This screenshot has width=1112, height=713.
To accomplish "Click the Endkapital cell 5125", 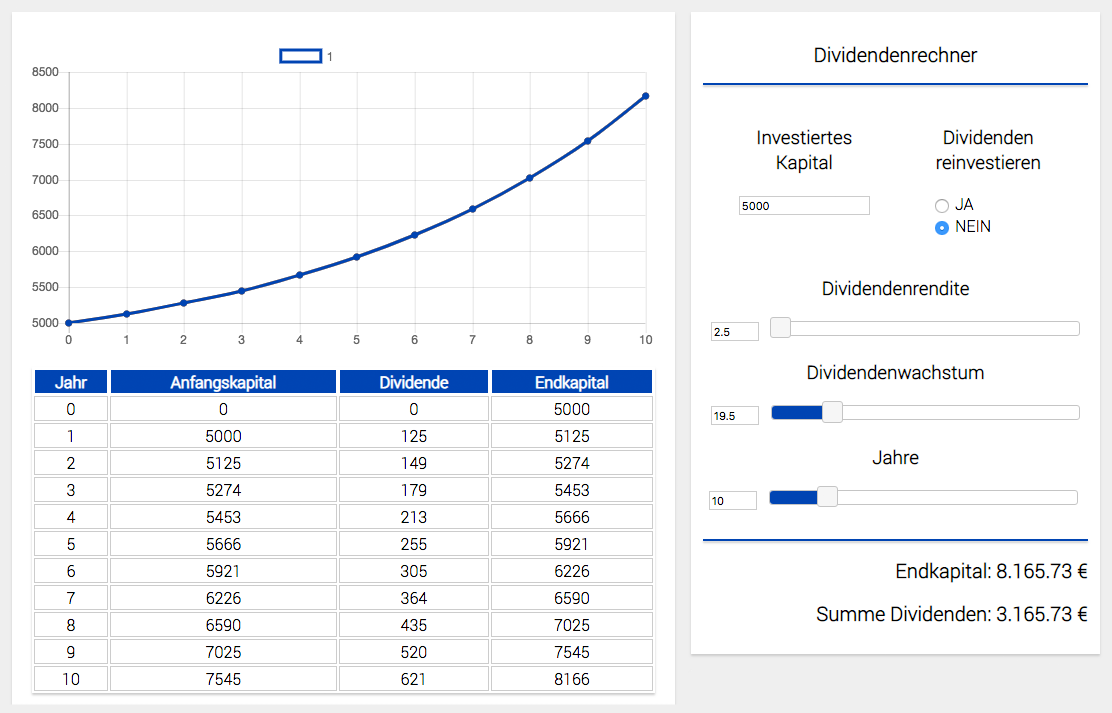I will pos(572,436).
